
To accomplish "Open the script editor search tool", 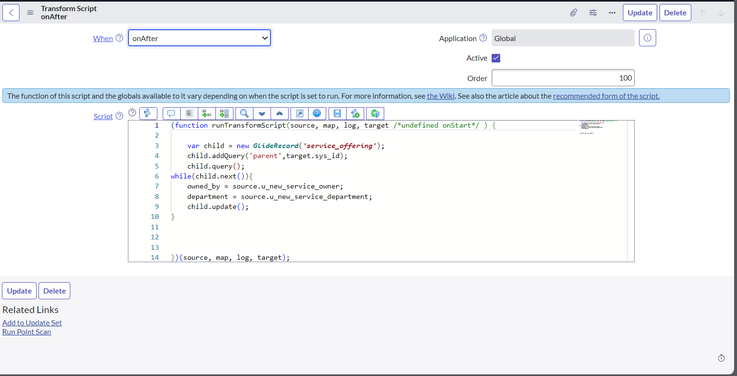I will coord(244,113).
